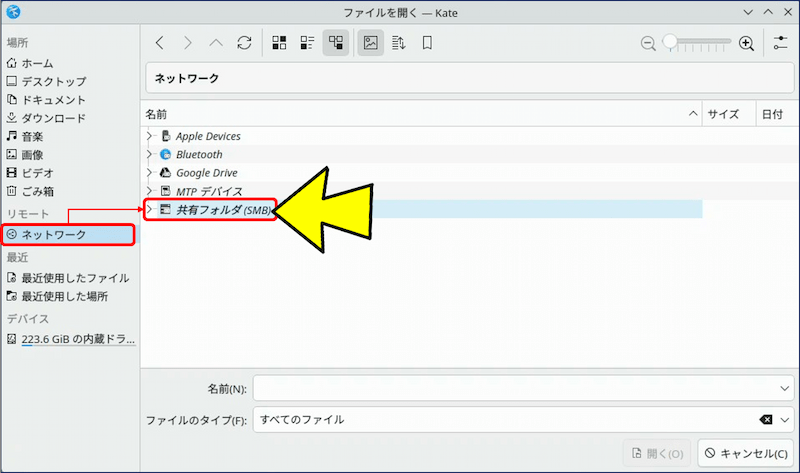This screenshot has width=800, height=473.
Task: Click the ネットワーク location bar
Action: coord(470,78)
